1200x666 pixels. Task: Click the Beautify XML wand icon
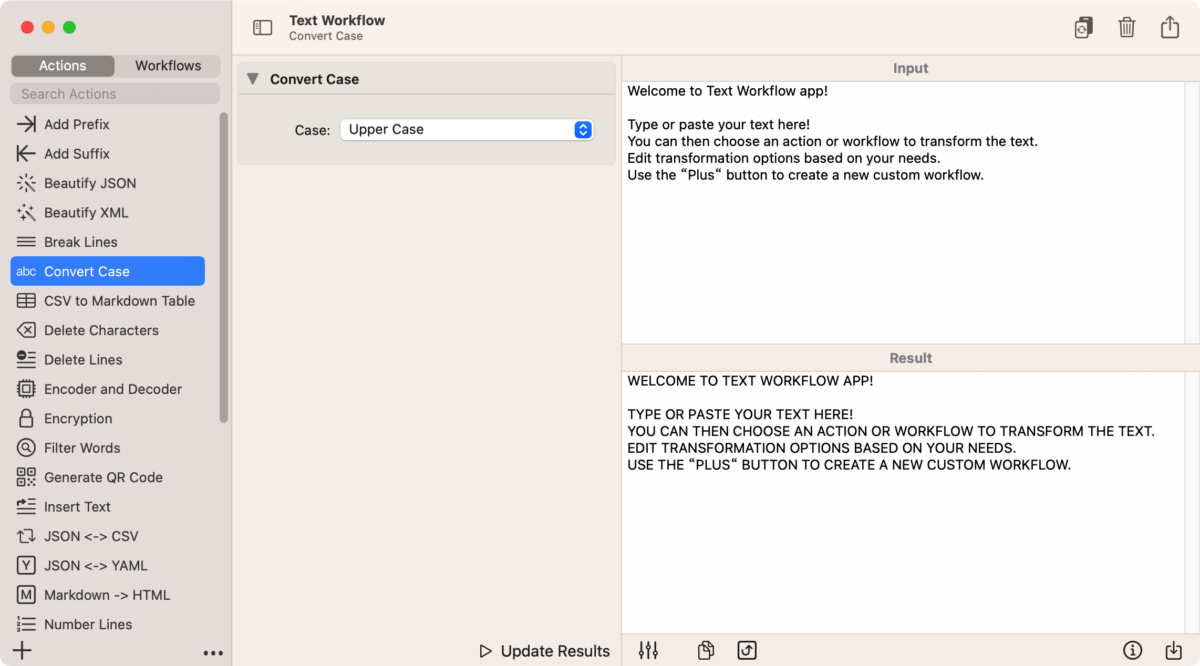pyautogui.click(x=26, y=212)
